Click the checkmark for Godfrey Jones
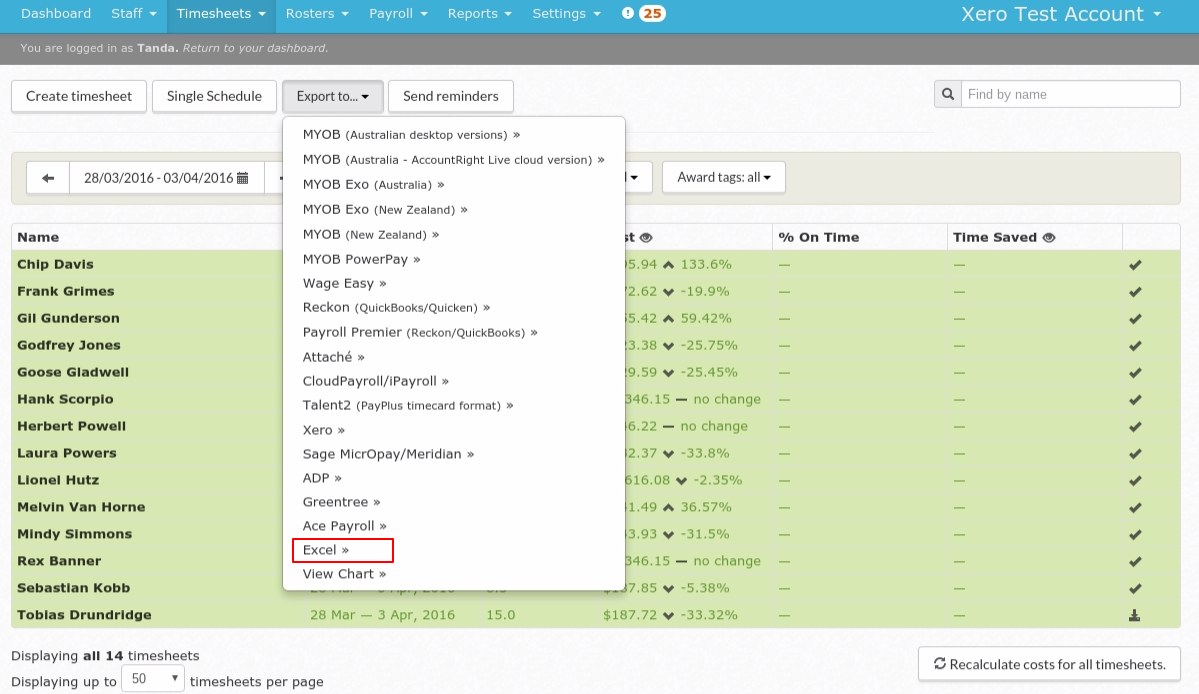1199x694 pixels. pos(1135,345)
